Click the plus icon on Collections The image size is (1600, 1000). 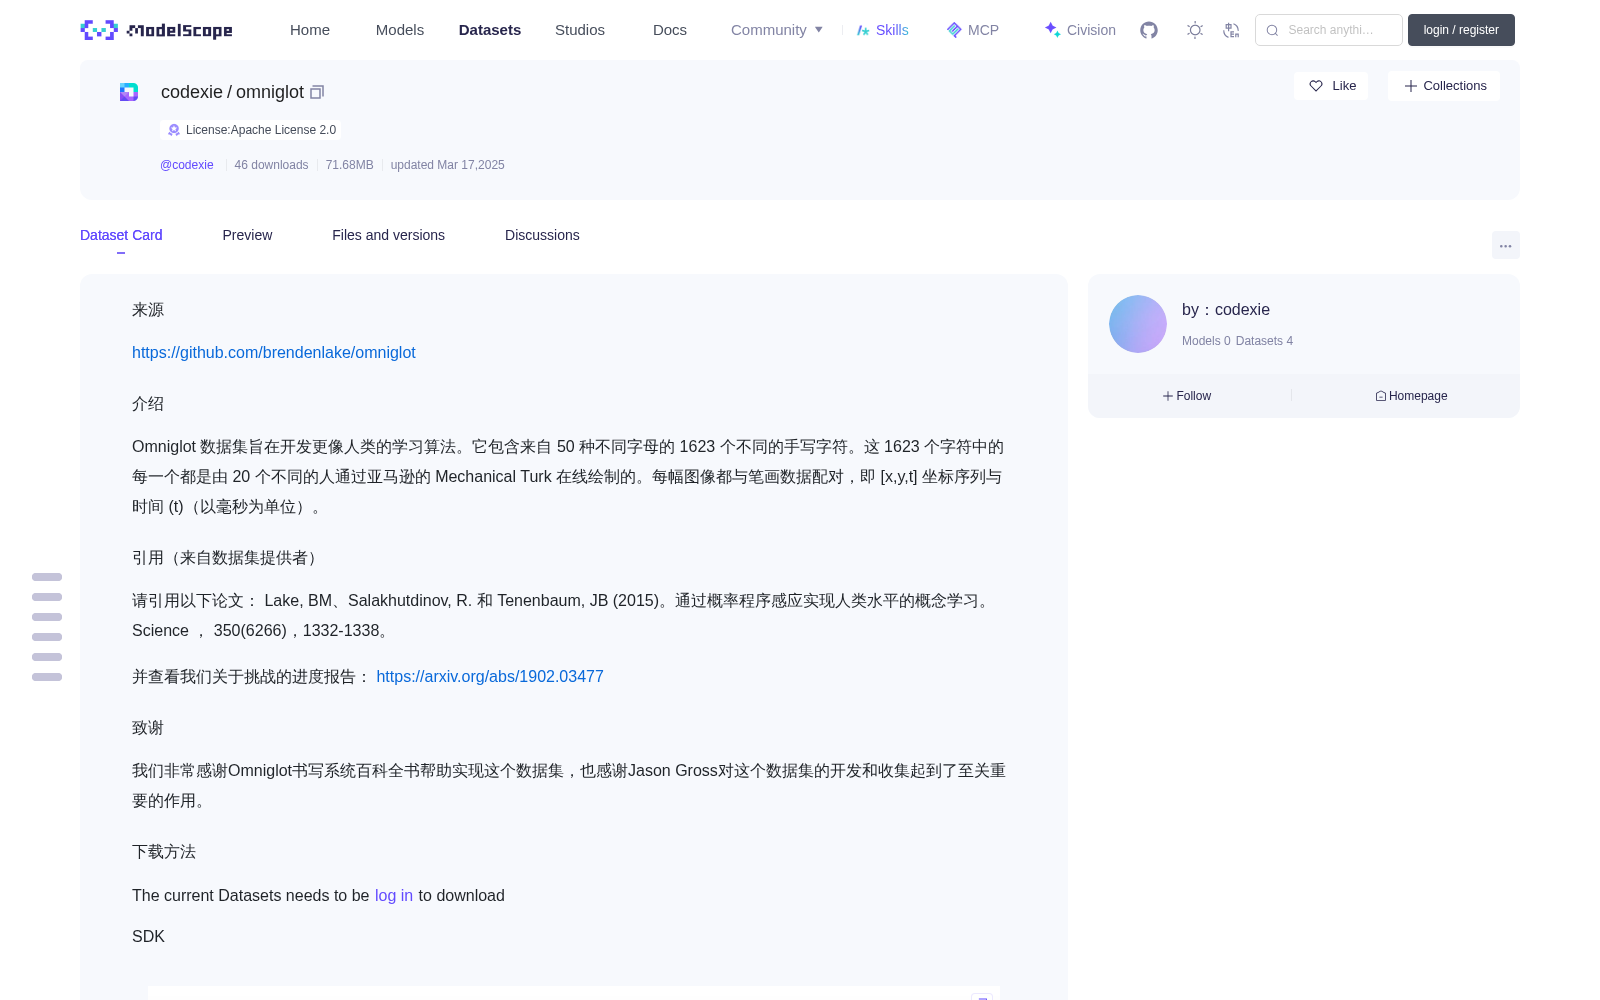1411,86
